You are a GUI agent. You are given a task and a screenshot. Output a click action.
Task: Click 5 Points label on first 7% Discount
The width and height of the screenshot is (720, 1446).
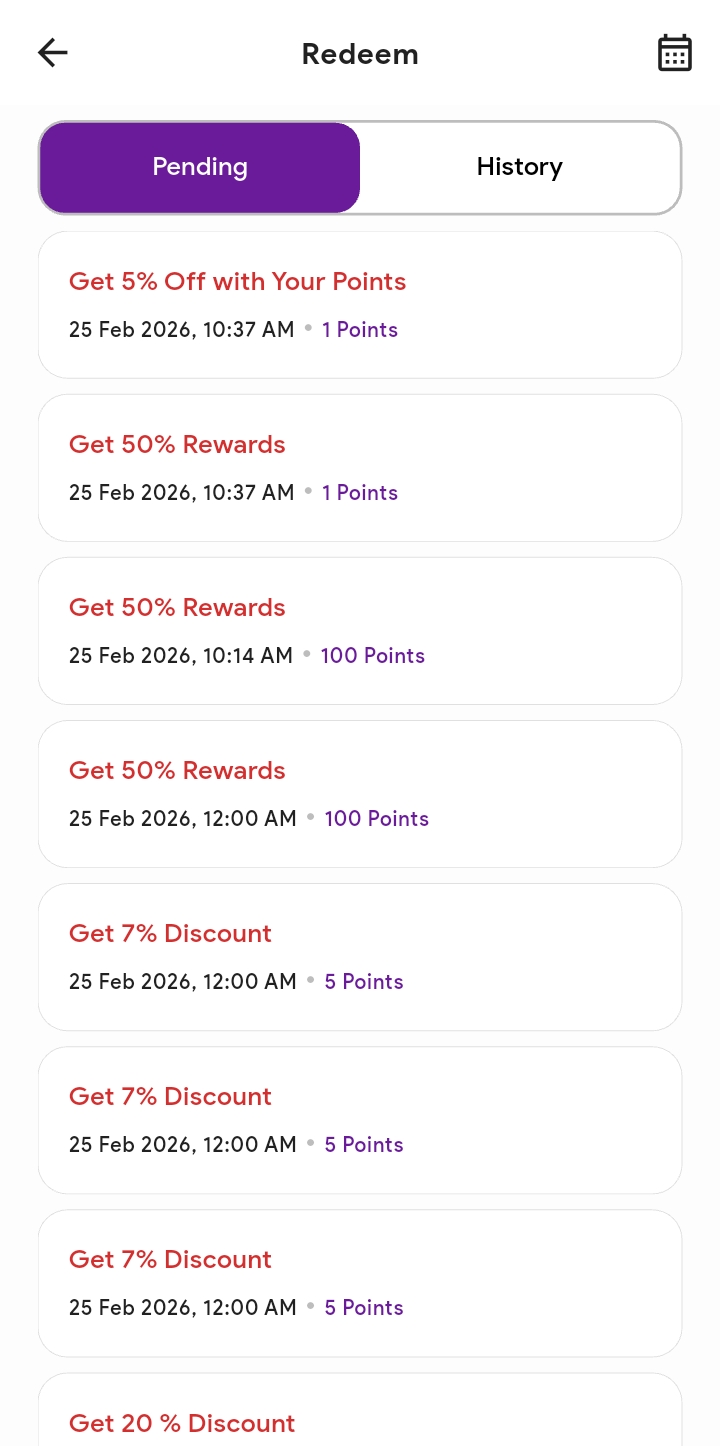point(364,982)
